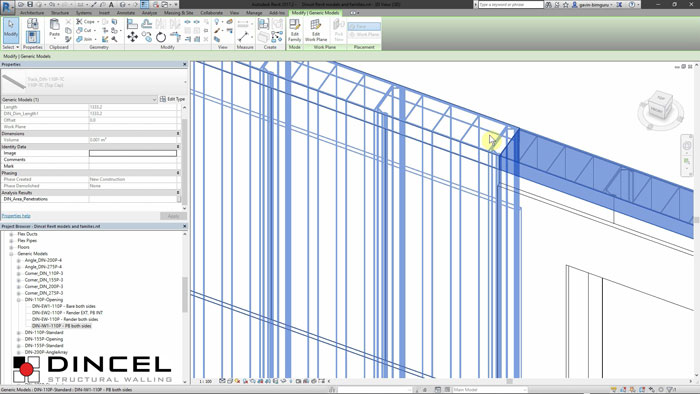
Task: Collapse the DIN-110P-Opening tree node
Action: click(19, 300)
